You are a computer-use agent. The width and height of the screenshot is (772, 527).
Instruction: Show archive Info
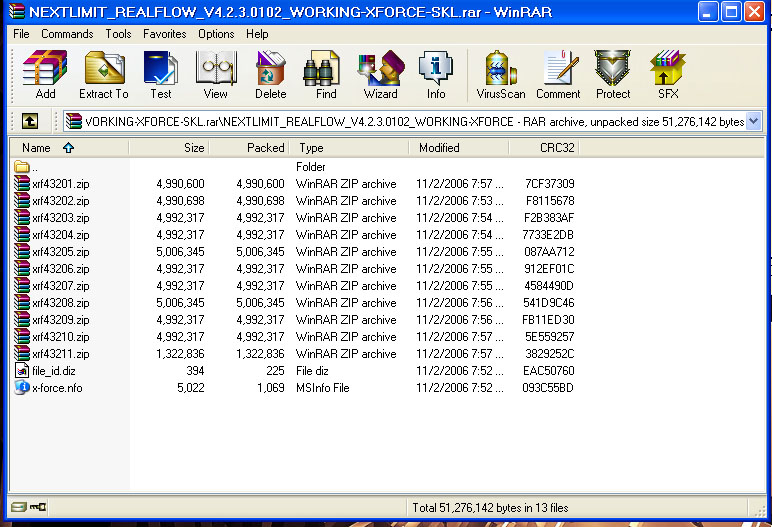point(436,74)
